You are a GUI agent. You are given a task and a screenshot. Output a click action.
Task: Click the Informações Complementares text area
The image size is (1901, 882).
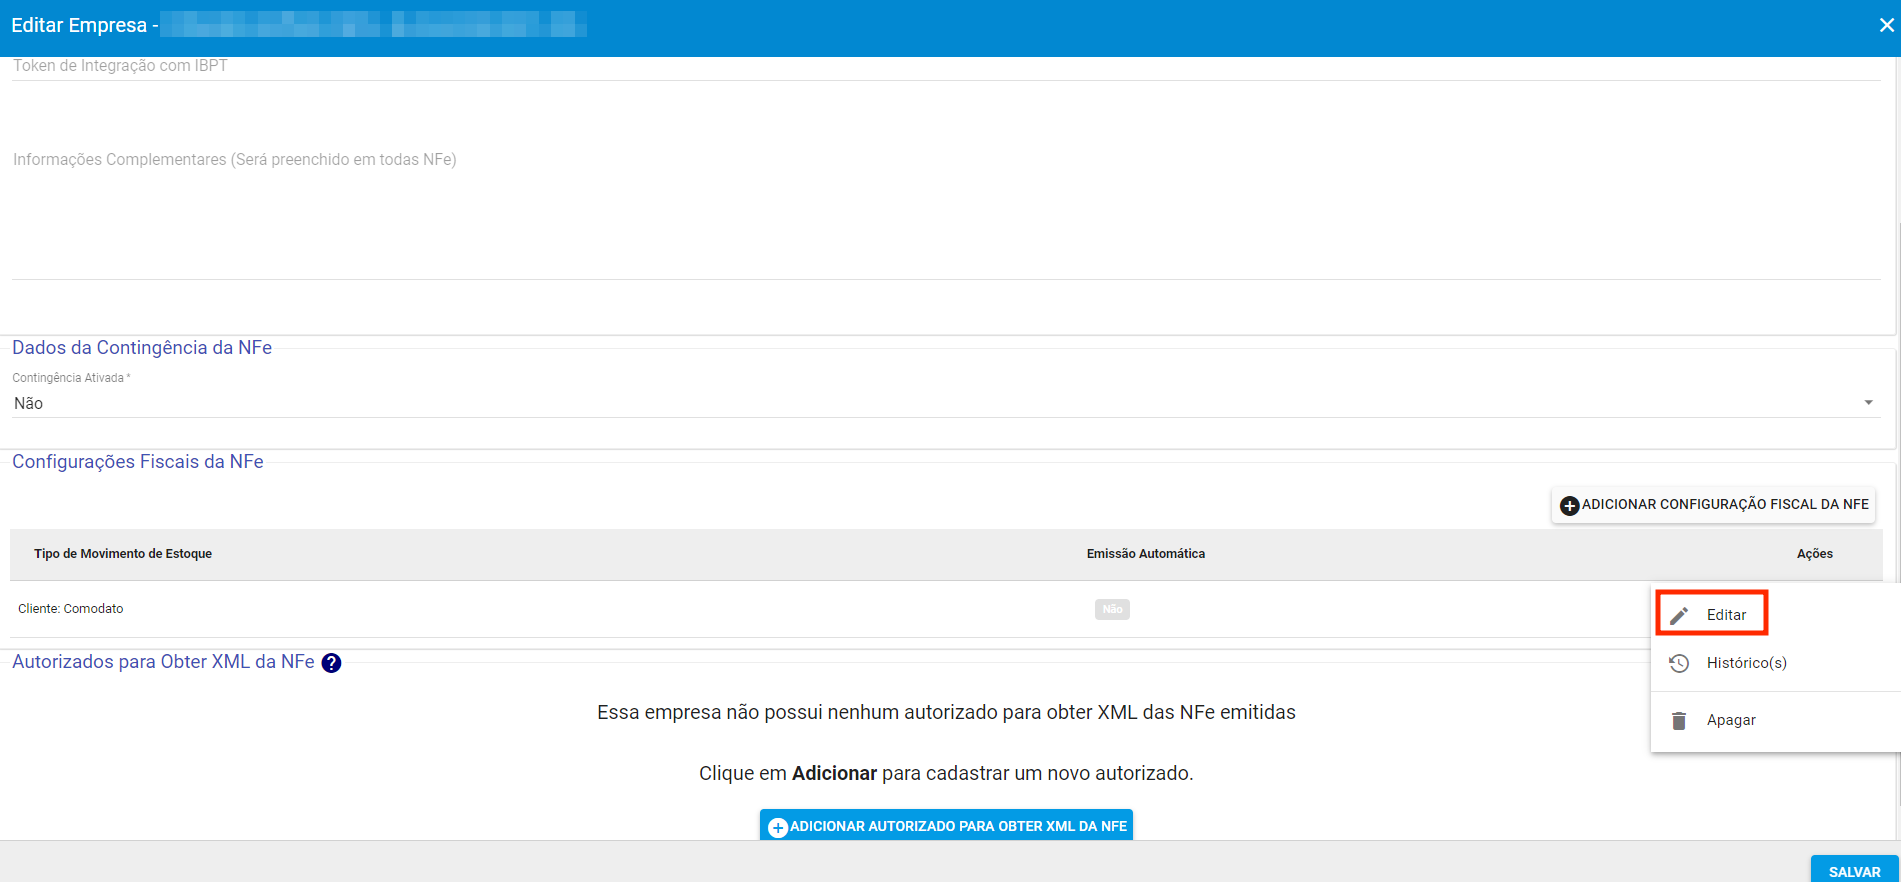click(x=946, y=213)
